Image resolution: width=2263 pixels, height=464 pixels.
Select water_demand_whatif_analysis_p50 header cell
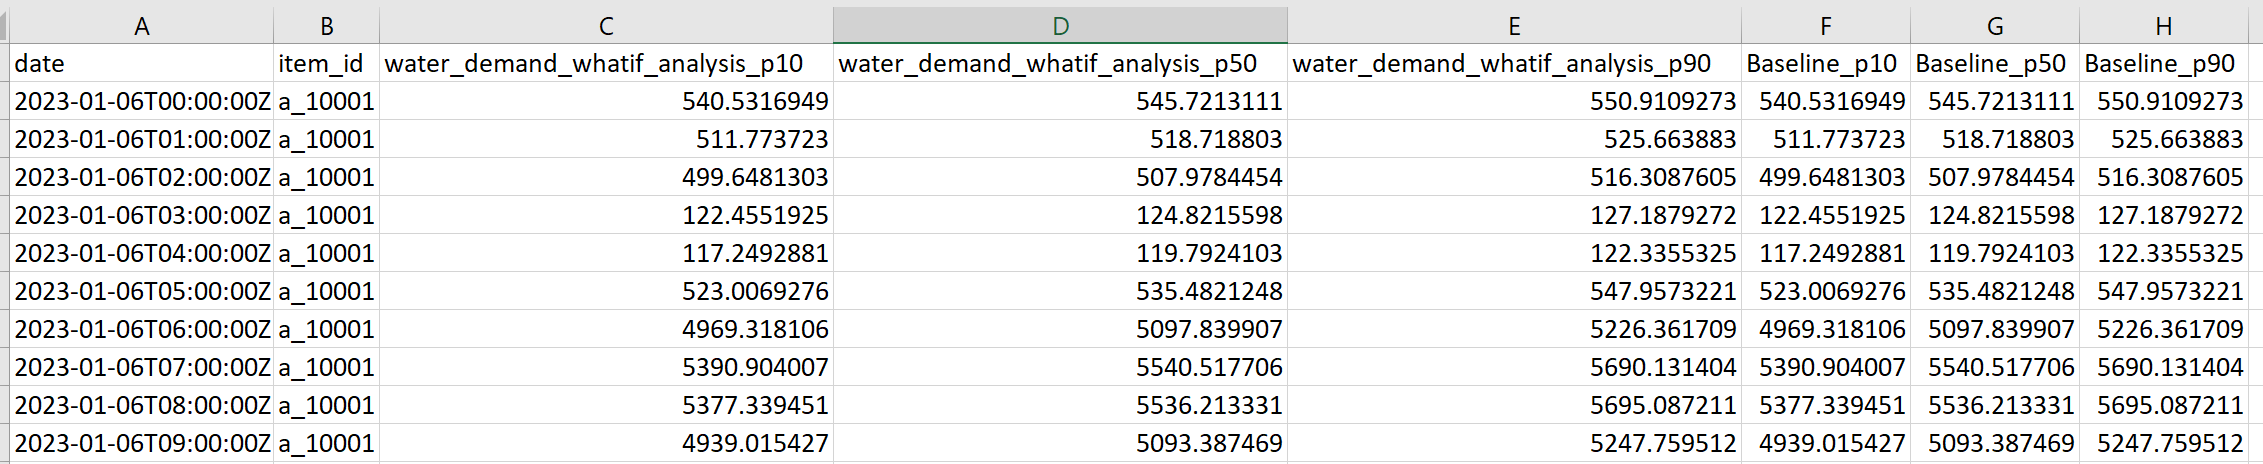point(1061,63)
